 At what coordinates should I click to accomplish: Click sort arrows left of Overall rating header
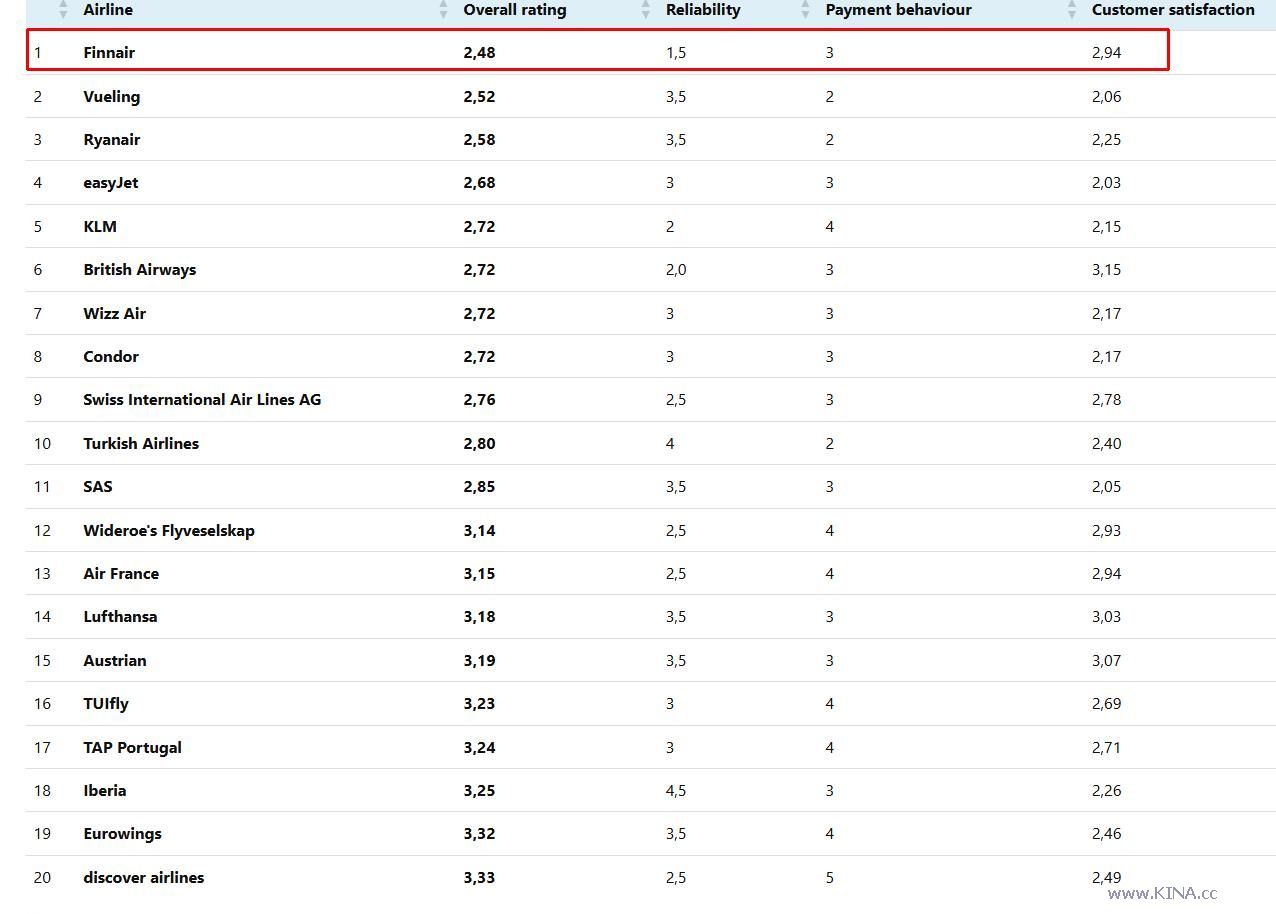click(444, 10)
